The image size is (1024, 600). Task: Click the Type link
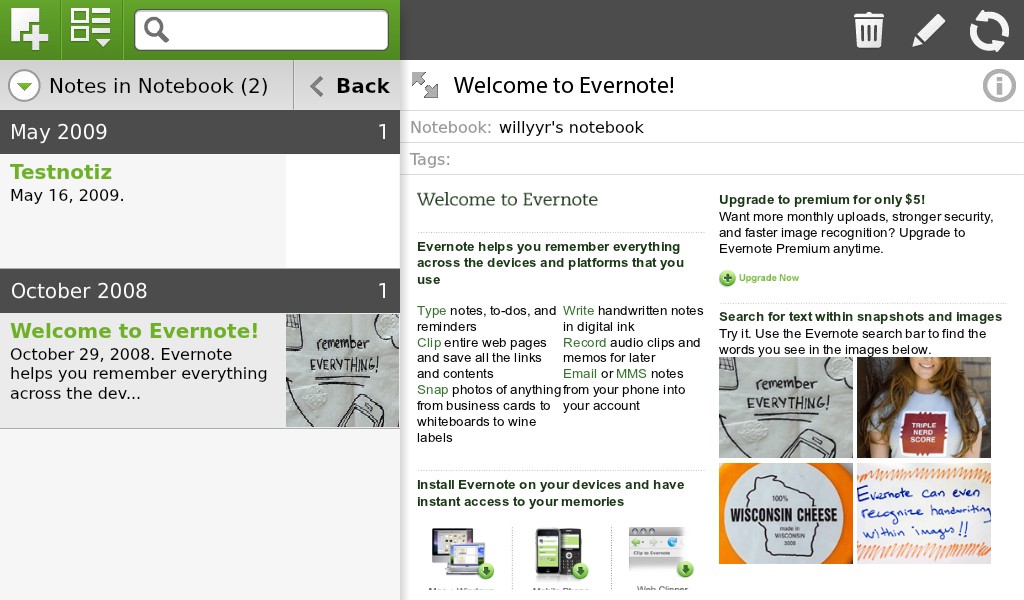click(431, 311)
